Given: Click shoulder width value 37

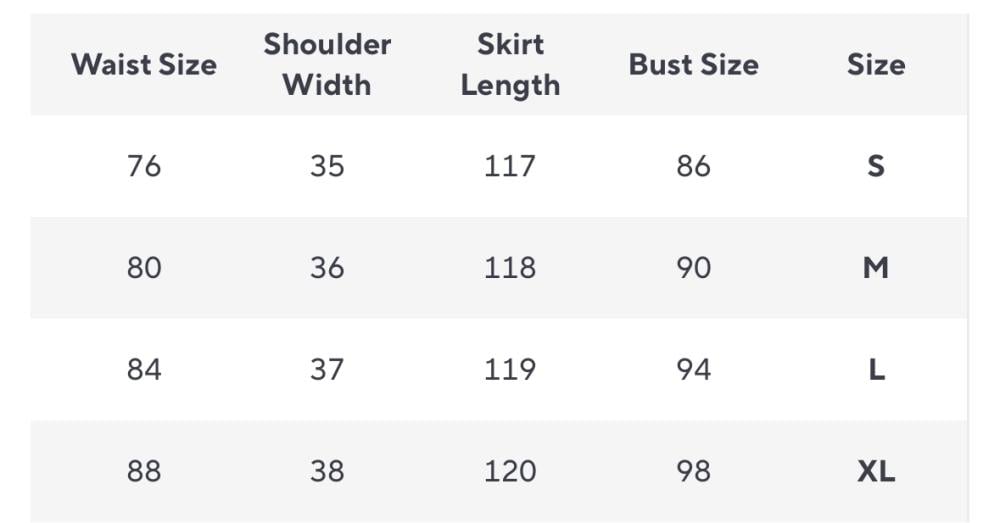Looking at the screenshot, I should click(327, 370).
